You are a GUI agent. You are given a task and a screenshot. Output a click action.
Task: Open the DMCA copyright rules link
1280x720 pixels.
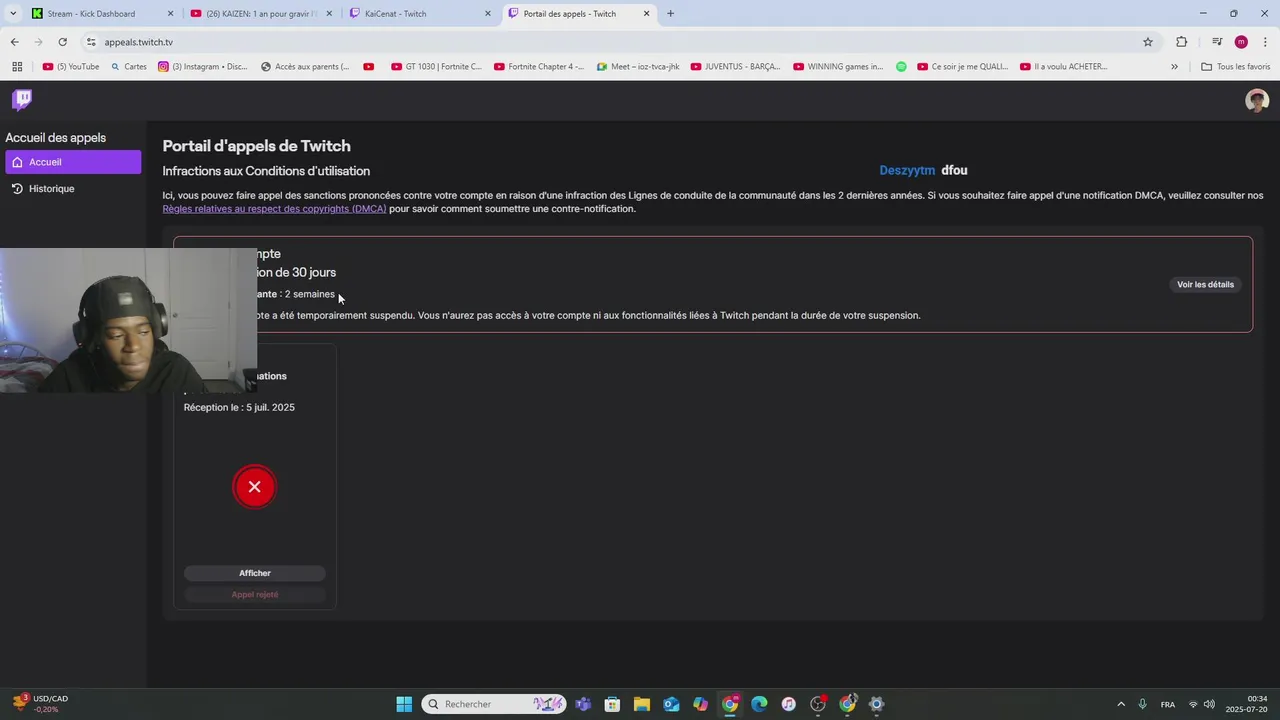pyautogui.click(x=274, y=209)
